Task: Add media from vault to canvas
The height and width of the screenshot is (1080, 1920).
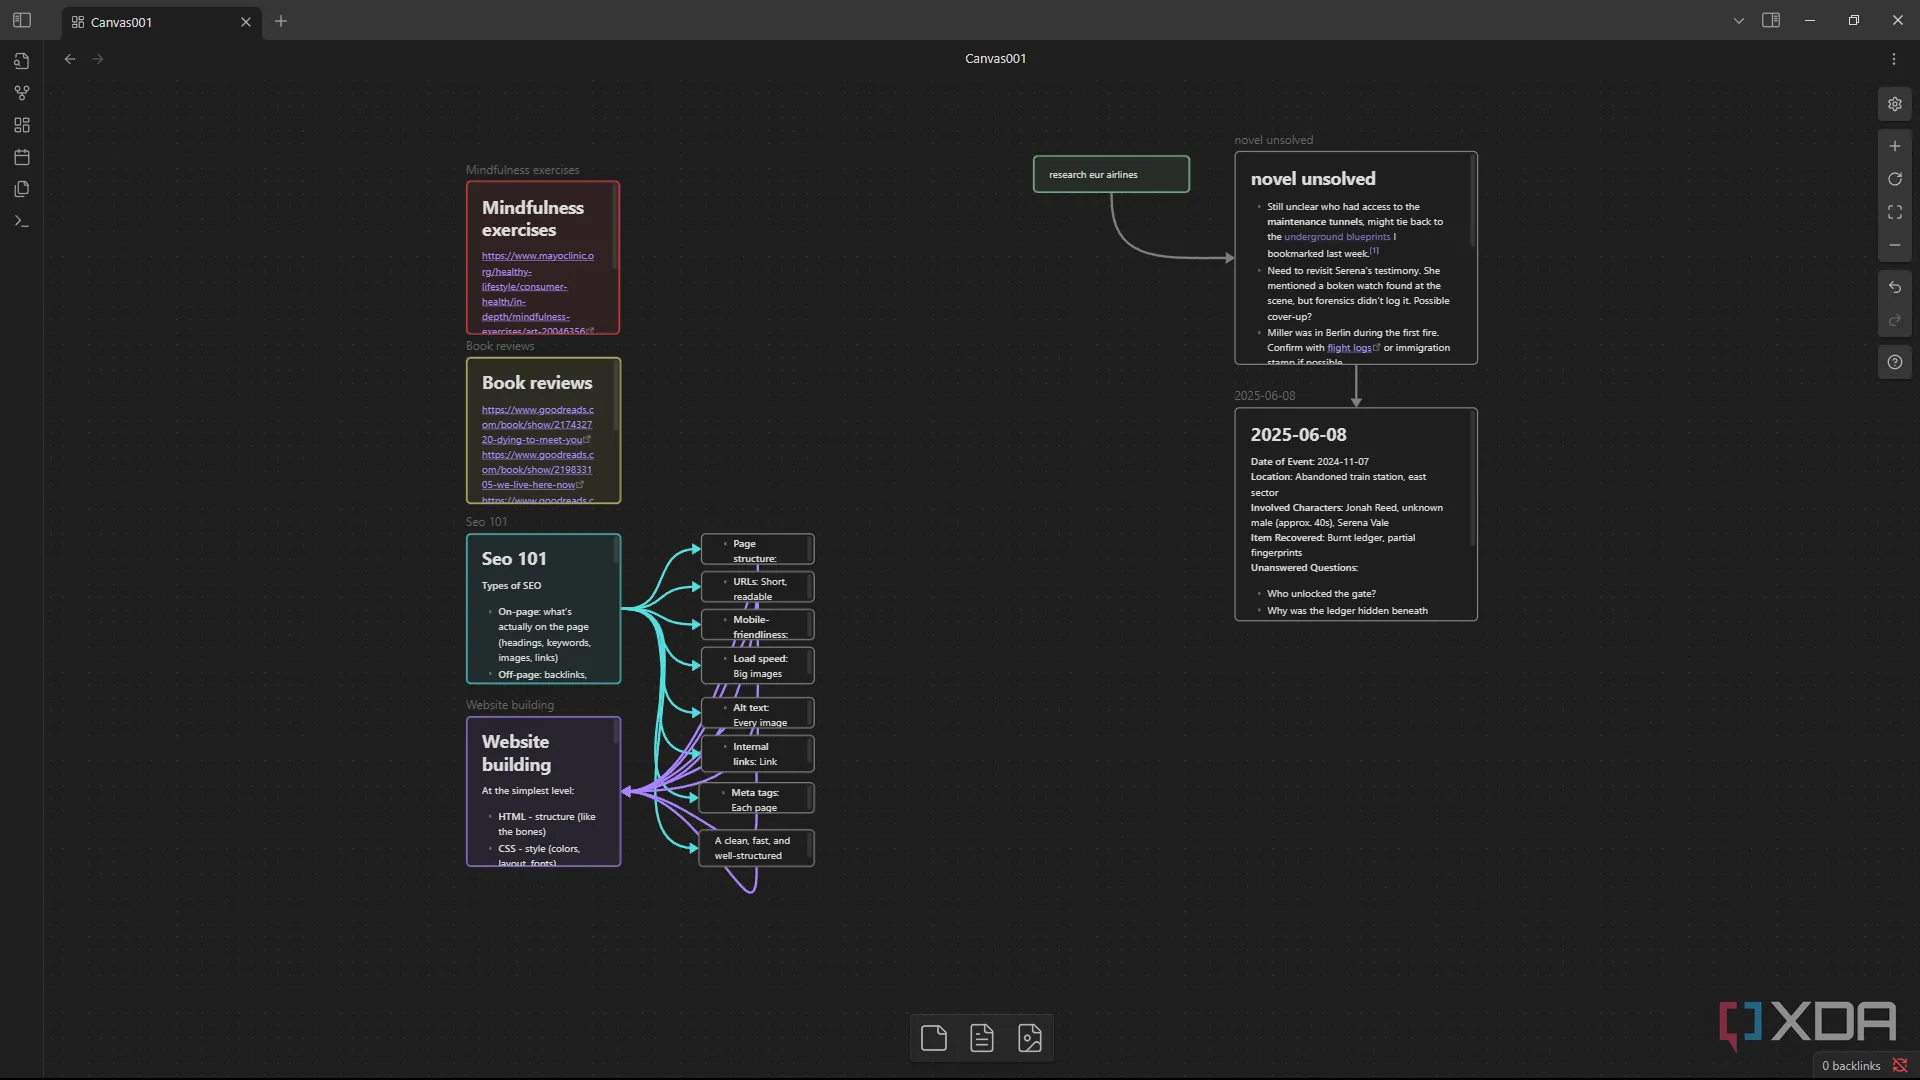Action: [1029, 1038]
